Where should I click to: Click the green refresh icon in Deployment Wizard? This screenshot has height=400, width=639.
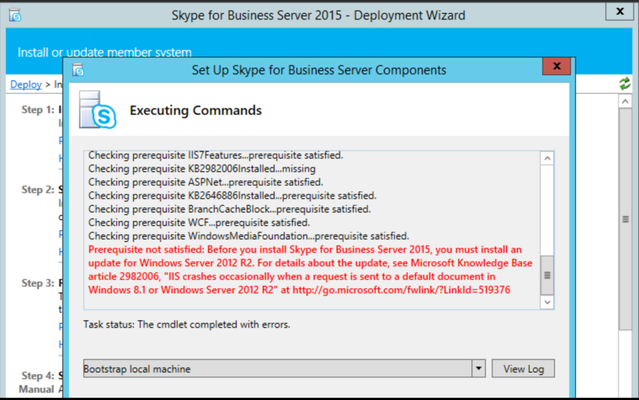(x=625, y=84)
